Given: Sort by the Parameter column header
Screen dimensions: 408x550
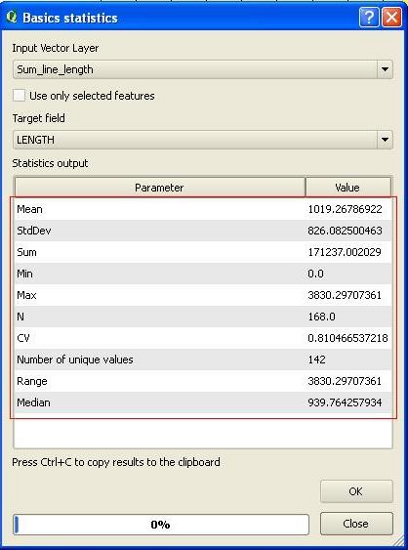Looking at the screenshot, I should pos(160,187).
